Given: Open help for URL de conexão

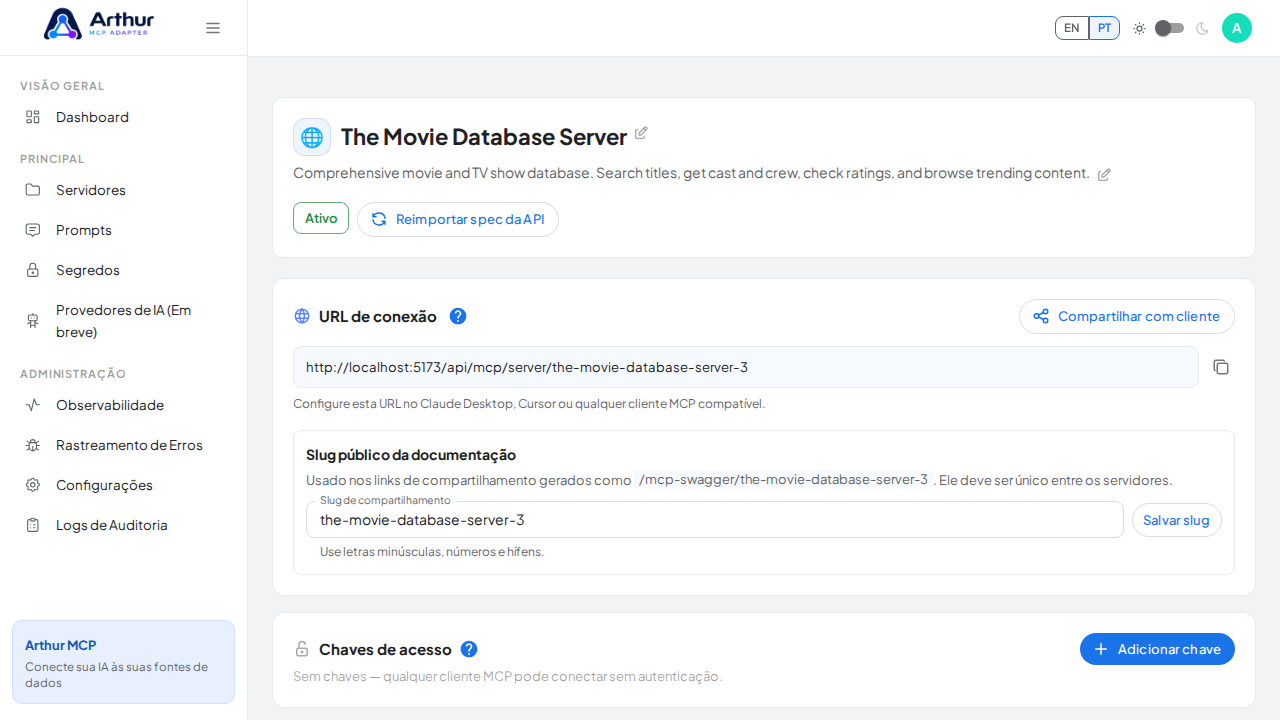Looking at the screenshot, I should click(x=458, y=316).
